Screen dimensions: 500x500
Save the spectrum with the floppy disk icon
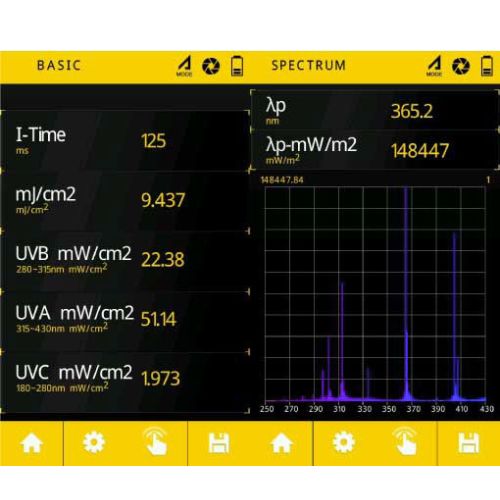pos(469,443)
